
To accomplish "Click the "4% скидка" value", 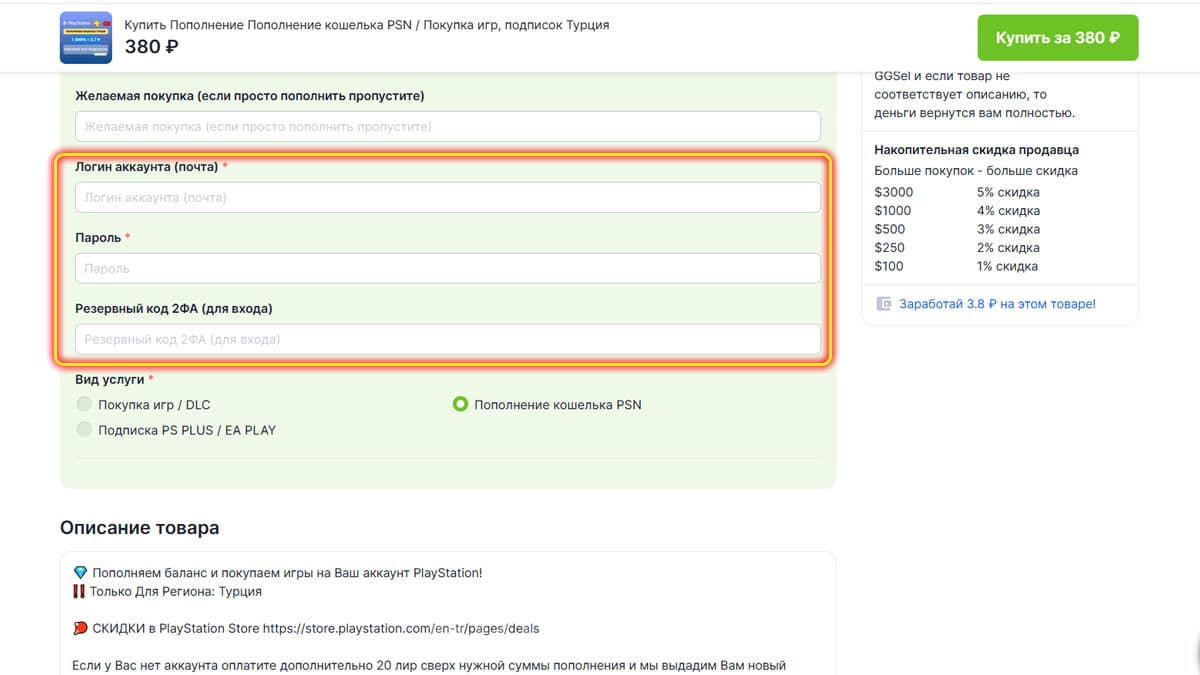I will [1008, 211].
